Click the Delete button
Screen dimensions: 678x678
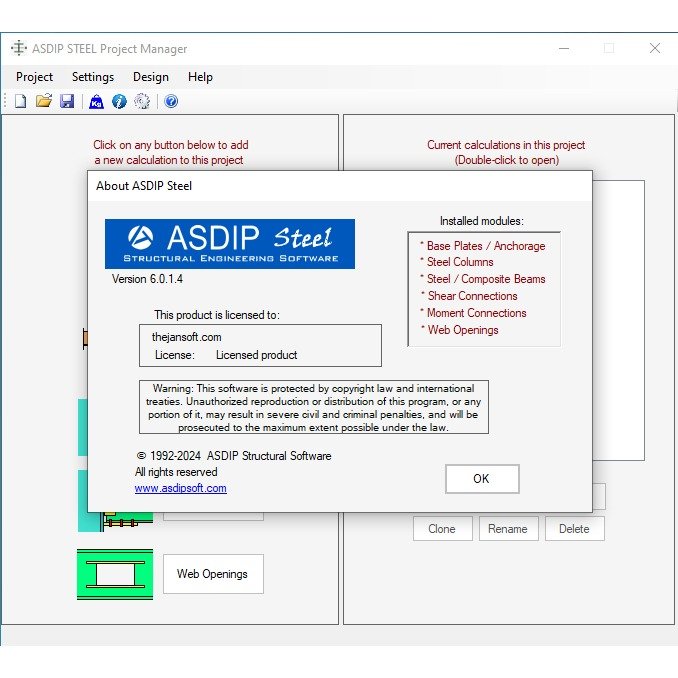pos(575,529)
